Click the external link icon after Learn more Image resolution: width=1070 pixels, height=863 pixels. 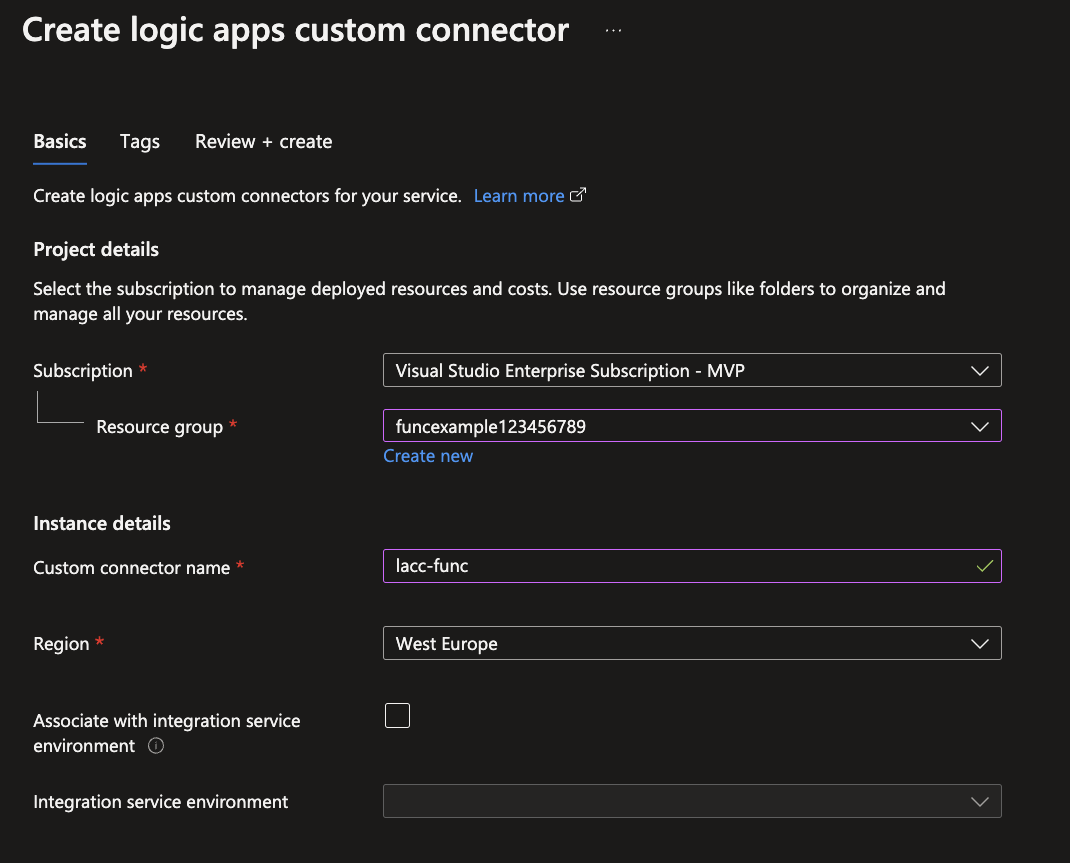click(x=578, y=196)
